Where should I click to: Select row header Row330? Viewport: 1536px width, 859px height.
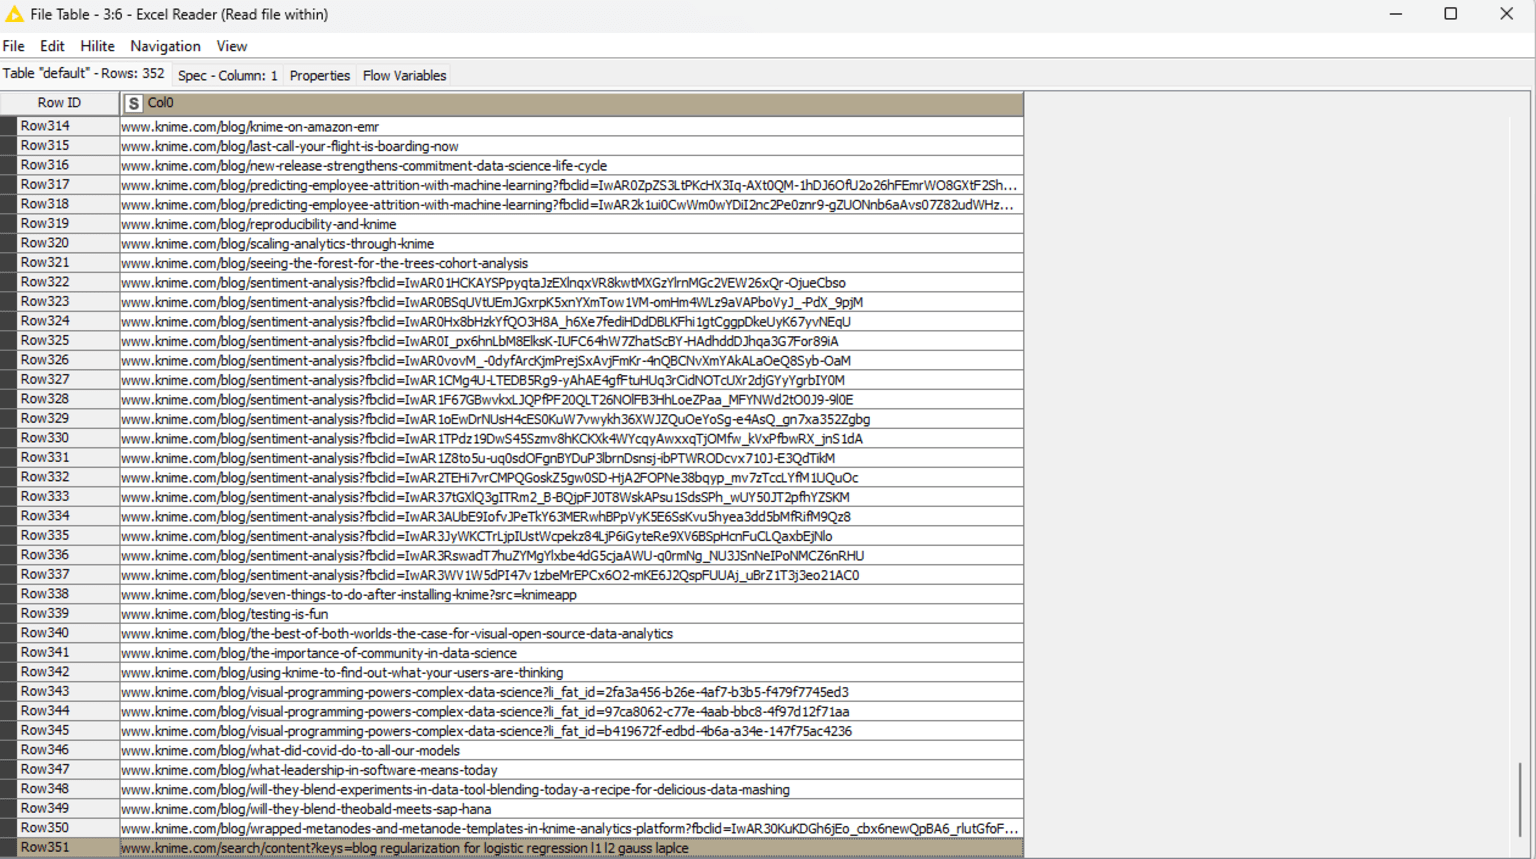point(60,438)
